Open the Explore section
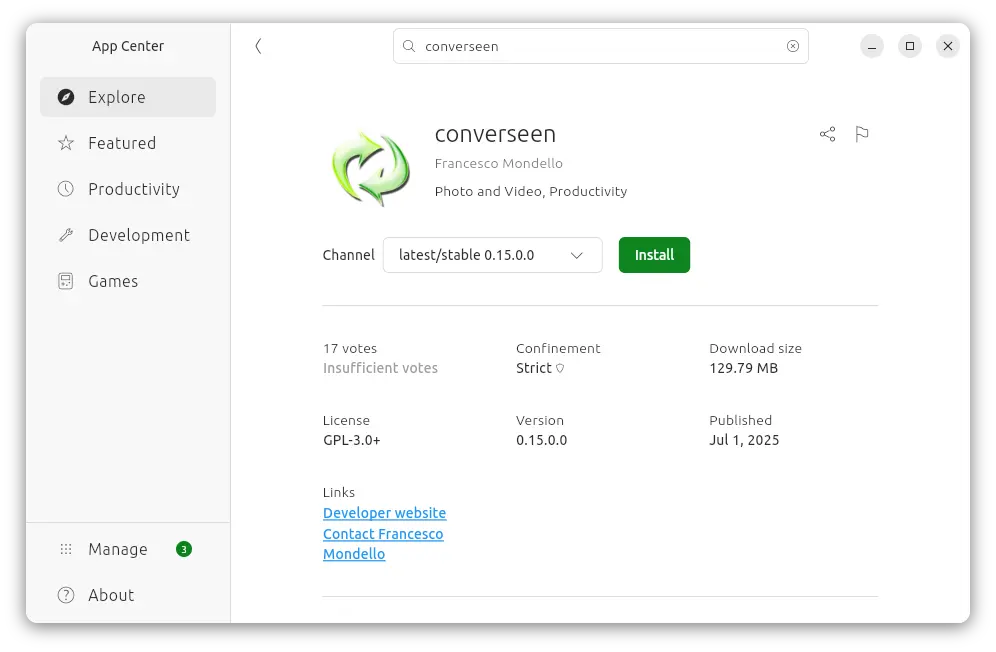996x652 pixels. tap(128, 97)
